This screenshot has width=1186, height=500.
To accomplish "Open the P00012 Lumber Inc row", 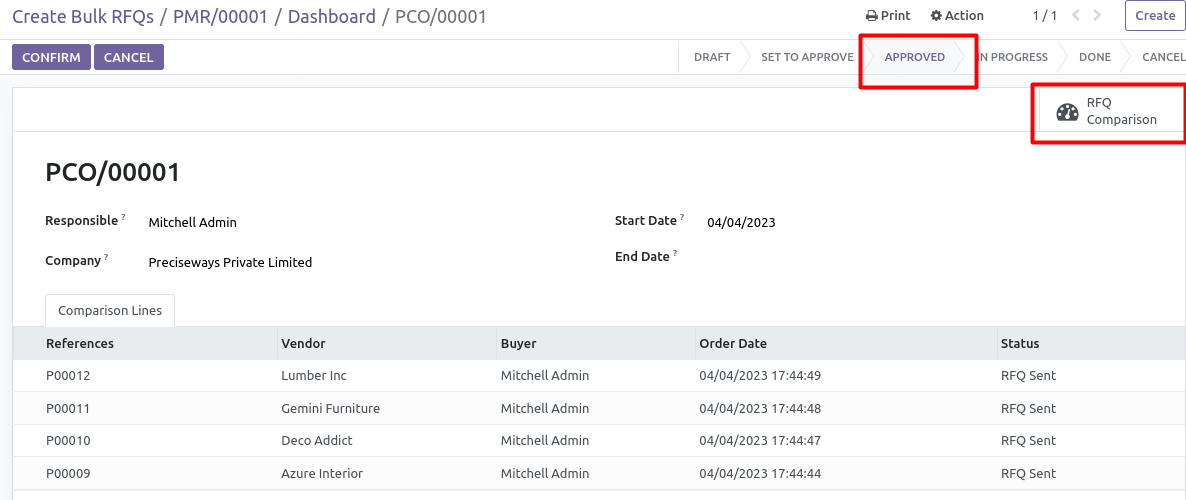I will (599, 375).
